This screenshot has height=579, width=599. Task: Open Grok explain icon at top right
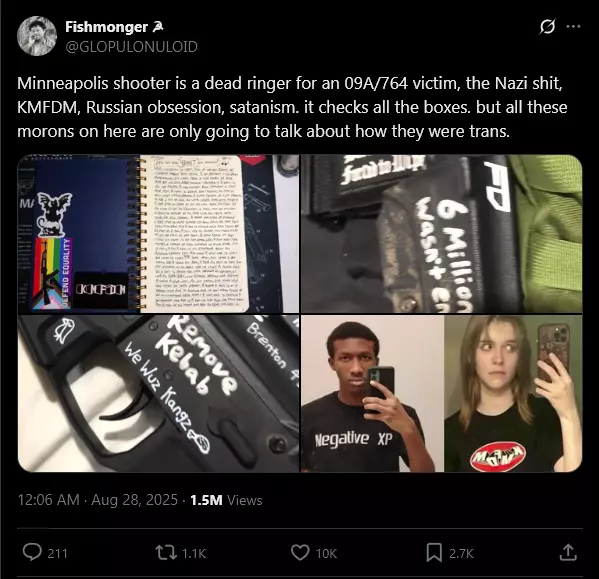click(x=547, y=27)
